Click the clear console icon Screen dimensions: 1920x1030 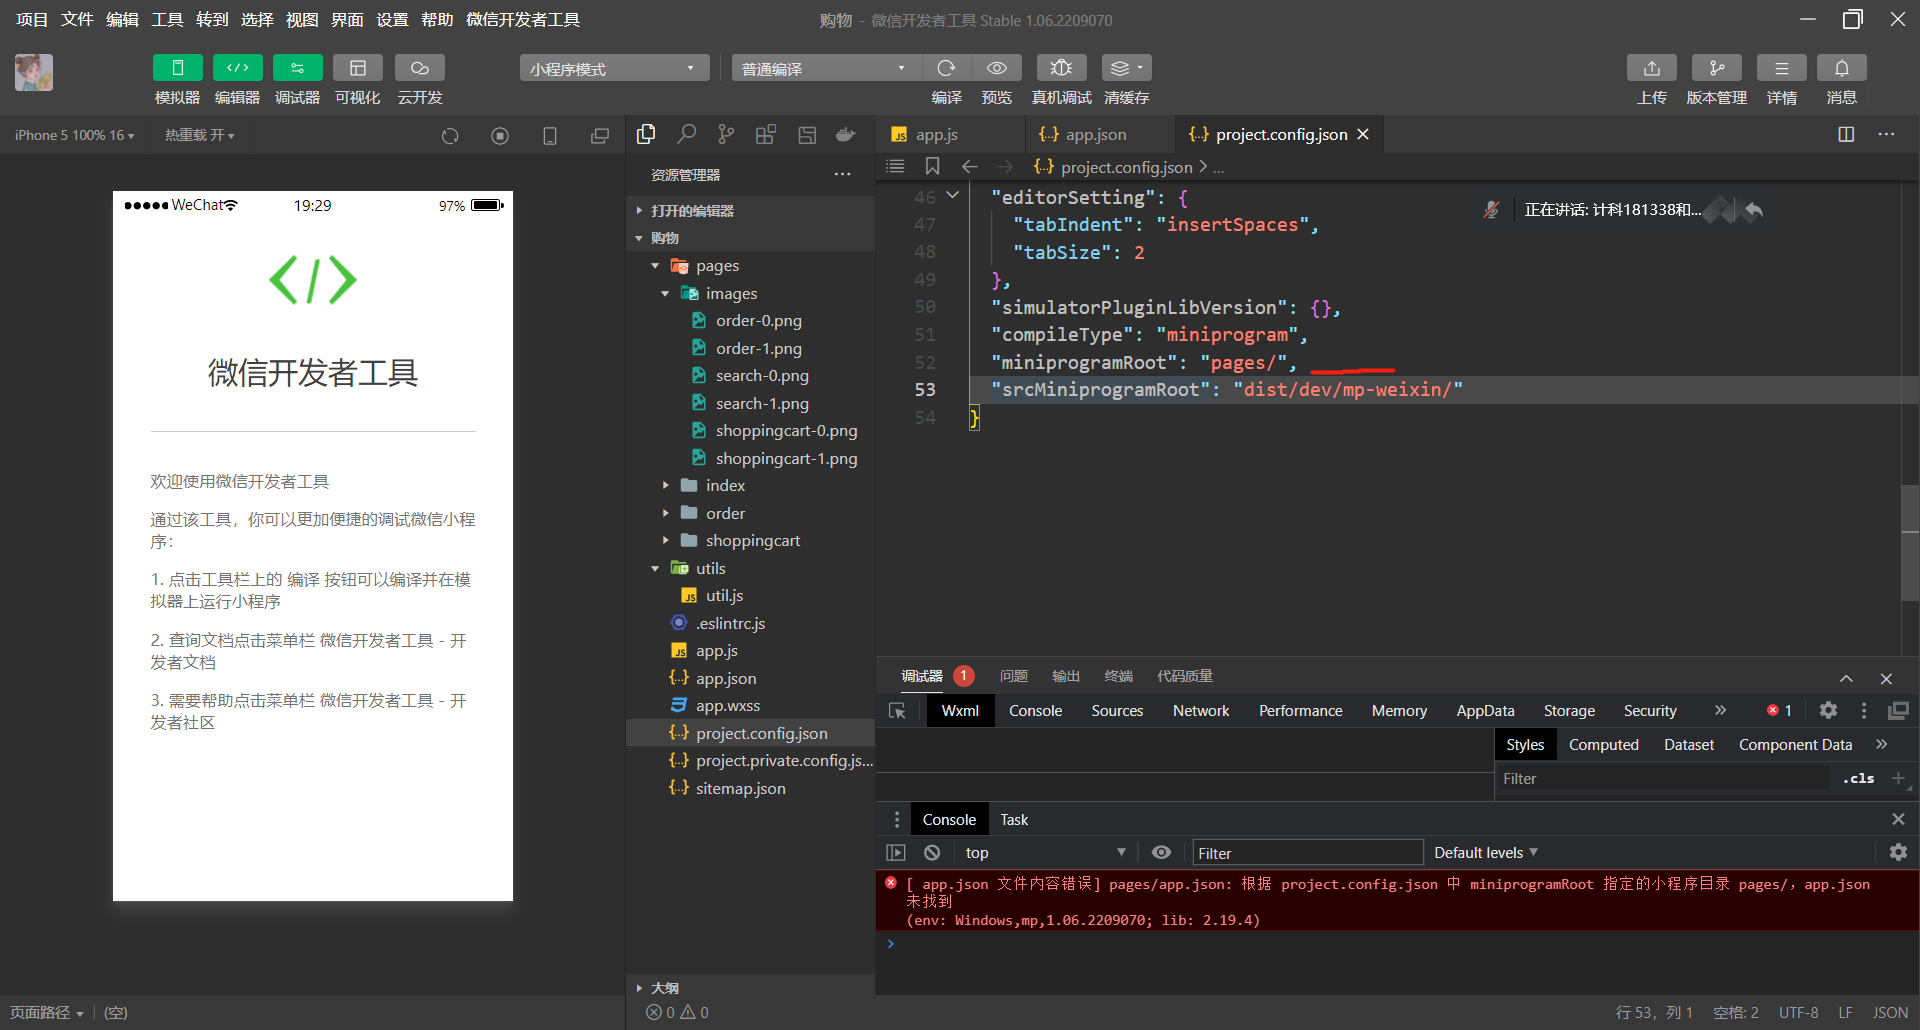[932, 853]
